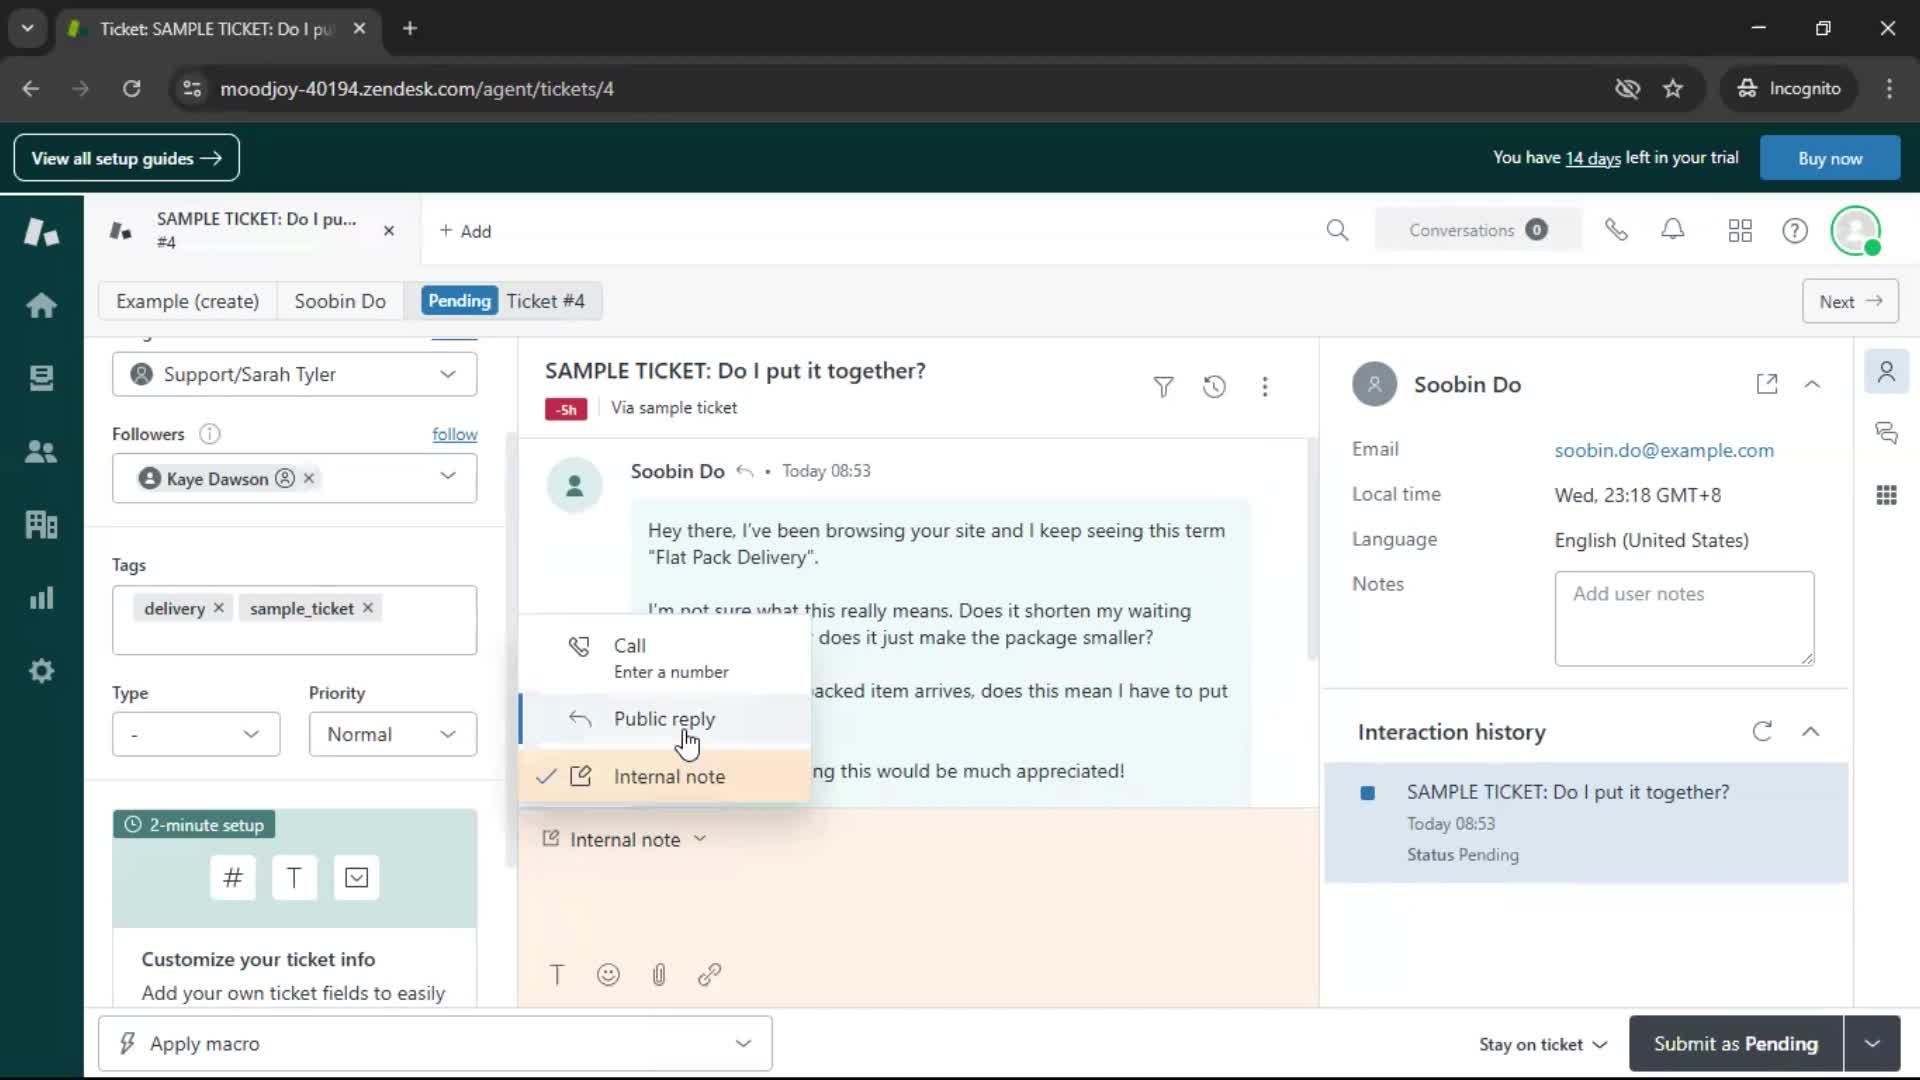
Task: Click the conversation scrollbar
Action: (1312, 550)
